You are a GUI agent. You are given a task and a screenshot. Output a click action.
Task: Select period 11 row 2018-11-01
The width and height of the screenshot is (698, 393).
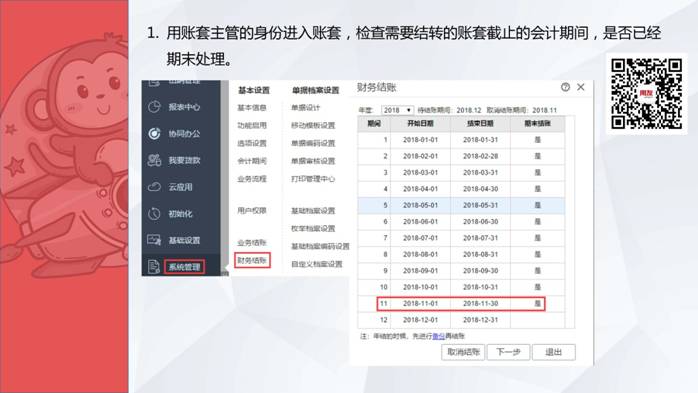click(461, 304)
